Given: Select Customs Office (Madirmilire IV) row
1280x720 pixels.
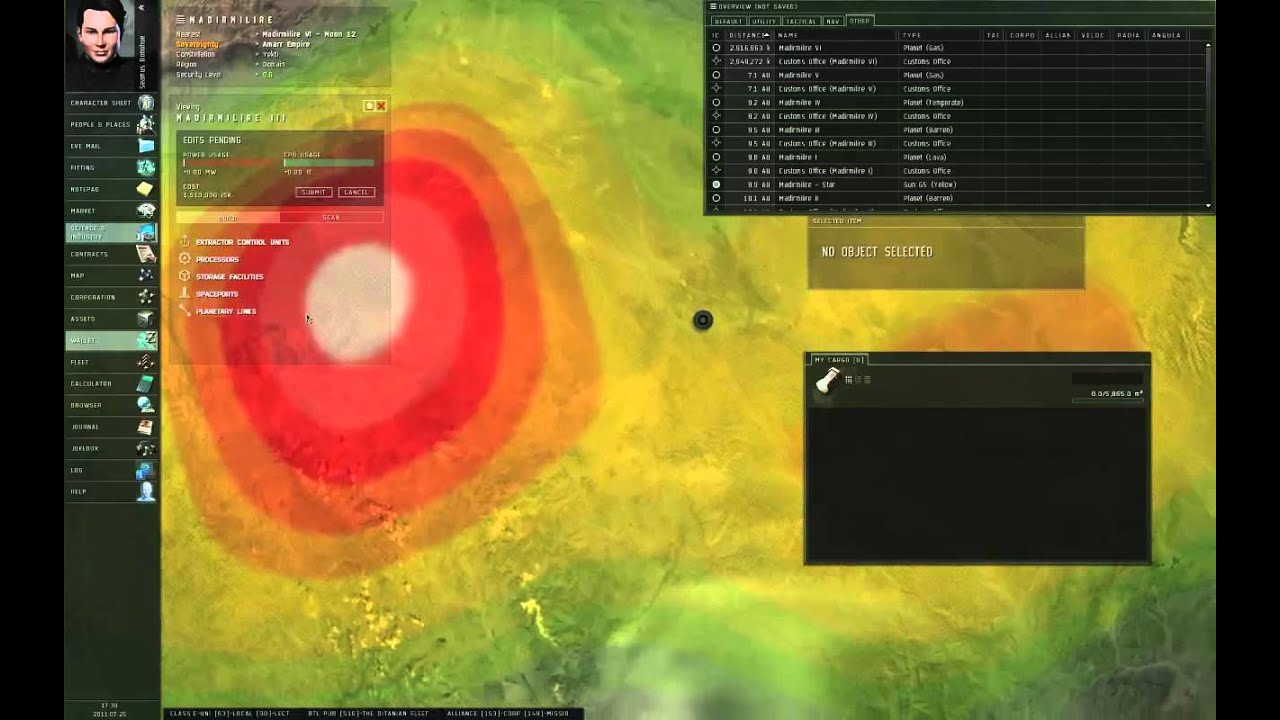Looking at the screenshot, I should pyautogui.click(x=957, y=116).
